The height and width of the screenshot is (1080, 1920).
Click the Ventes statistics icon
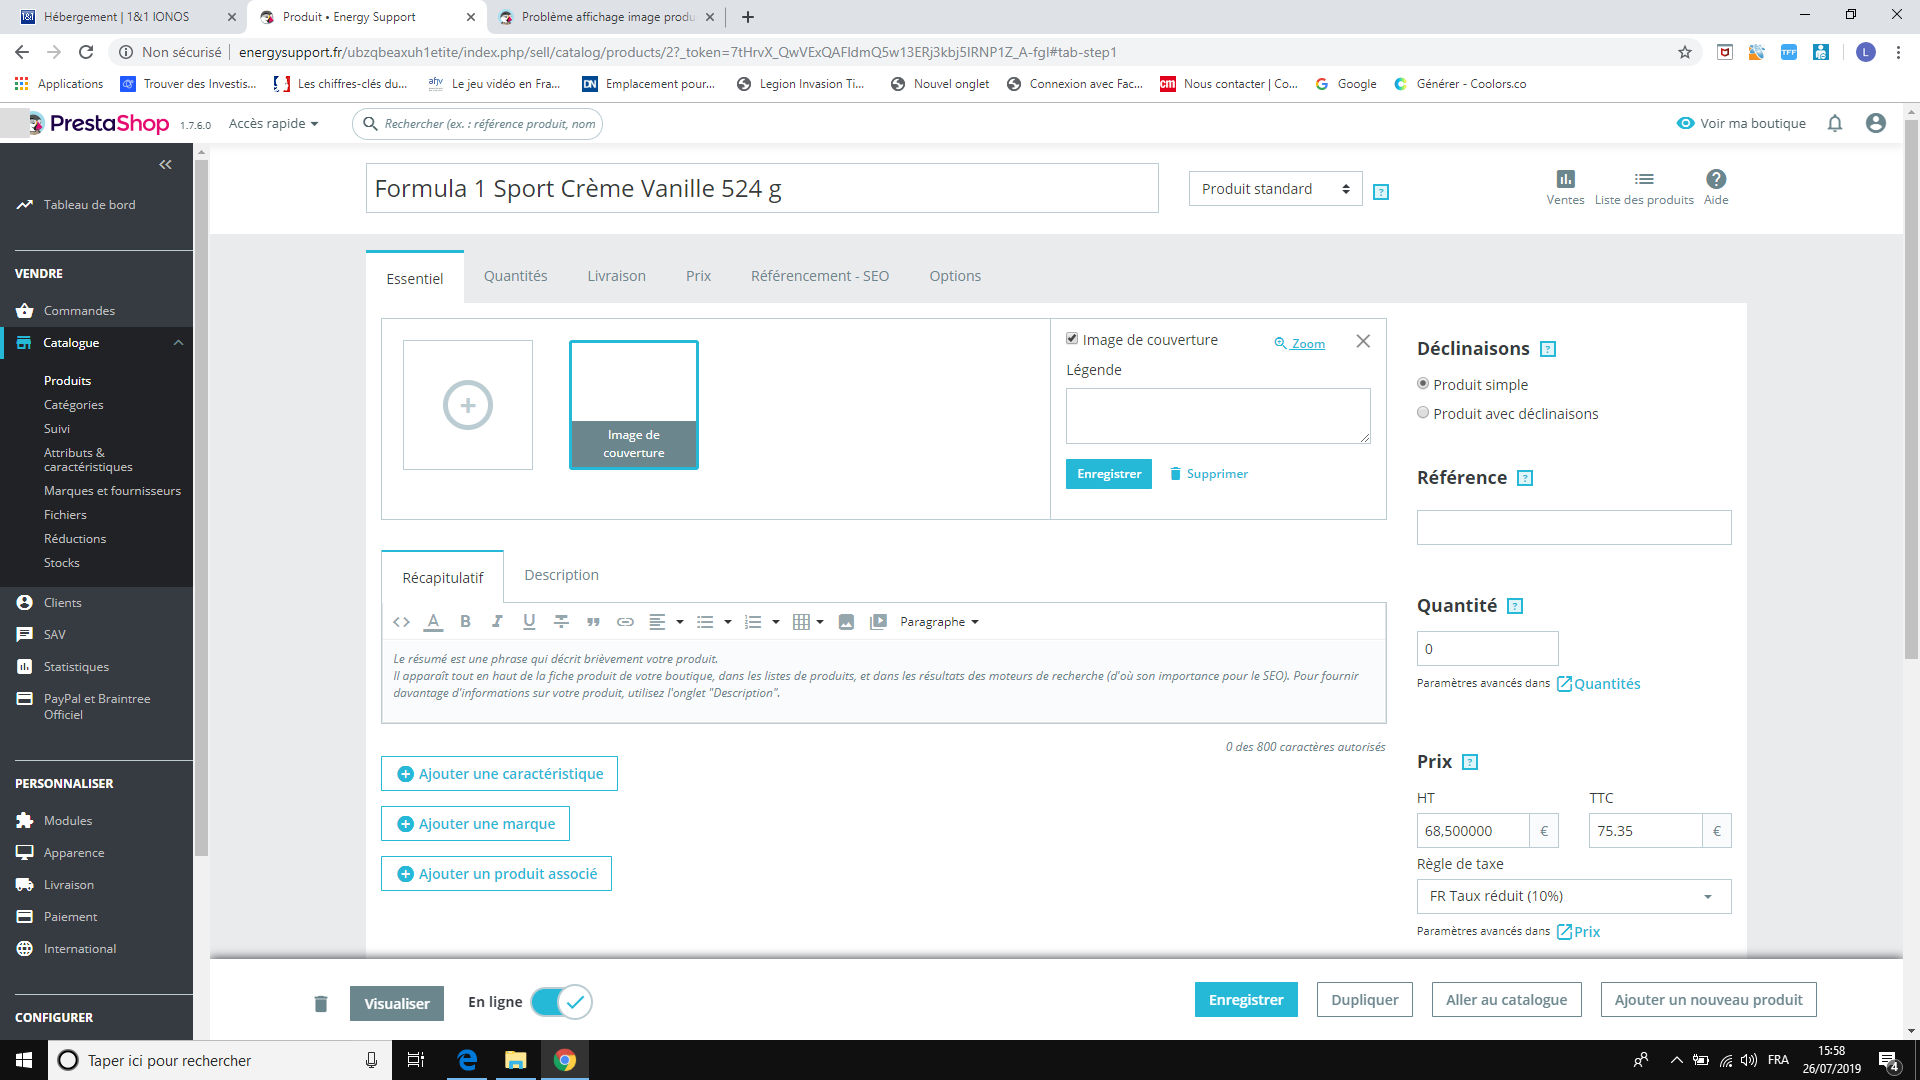[1565, 180]
